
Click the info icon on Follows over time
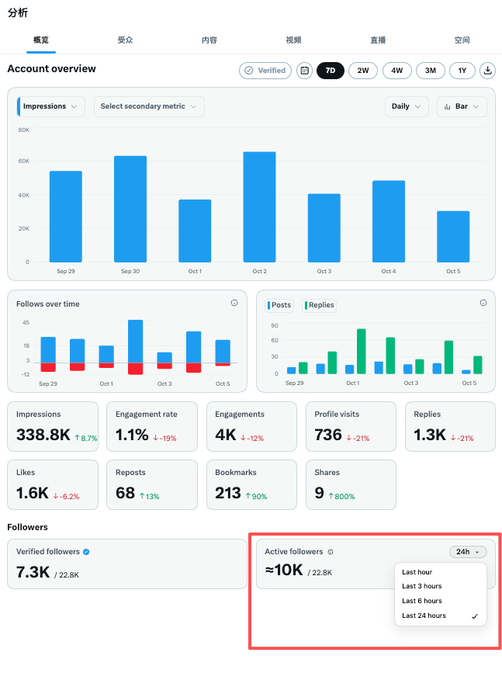[234, 303]
